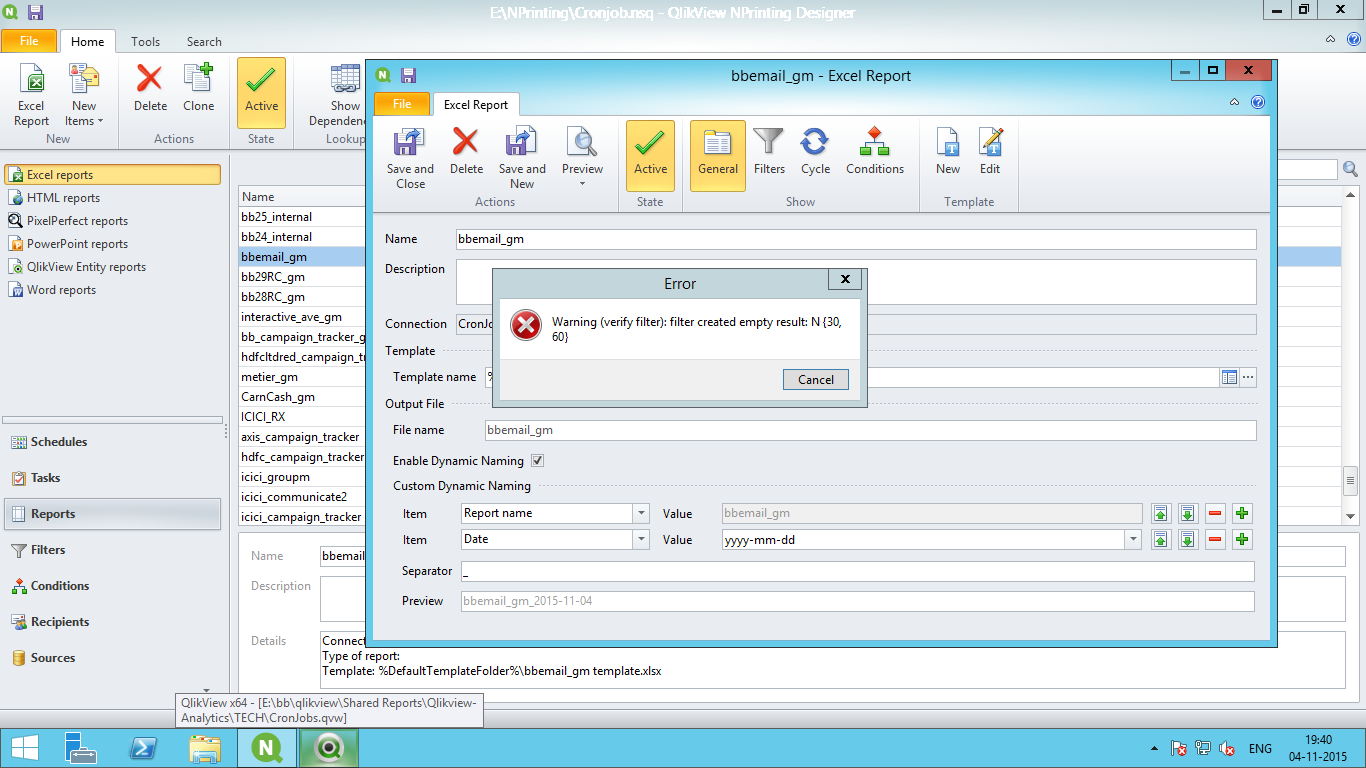
Task: Click the Separator input field
Action: (x=857, y=571)
